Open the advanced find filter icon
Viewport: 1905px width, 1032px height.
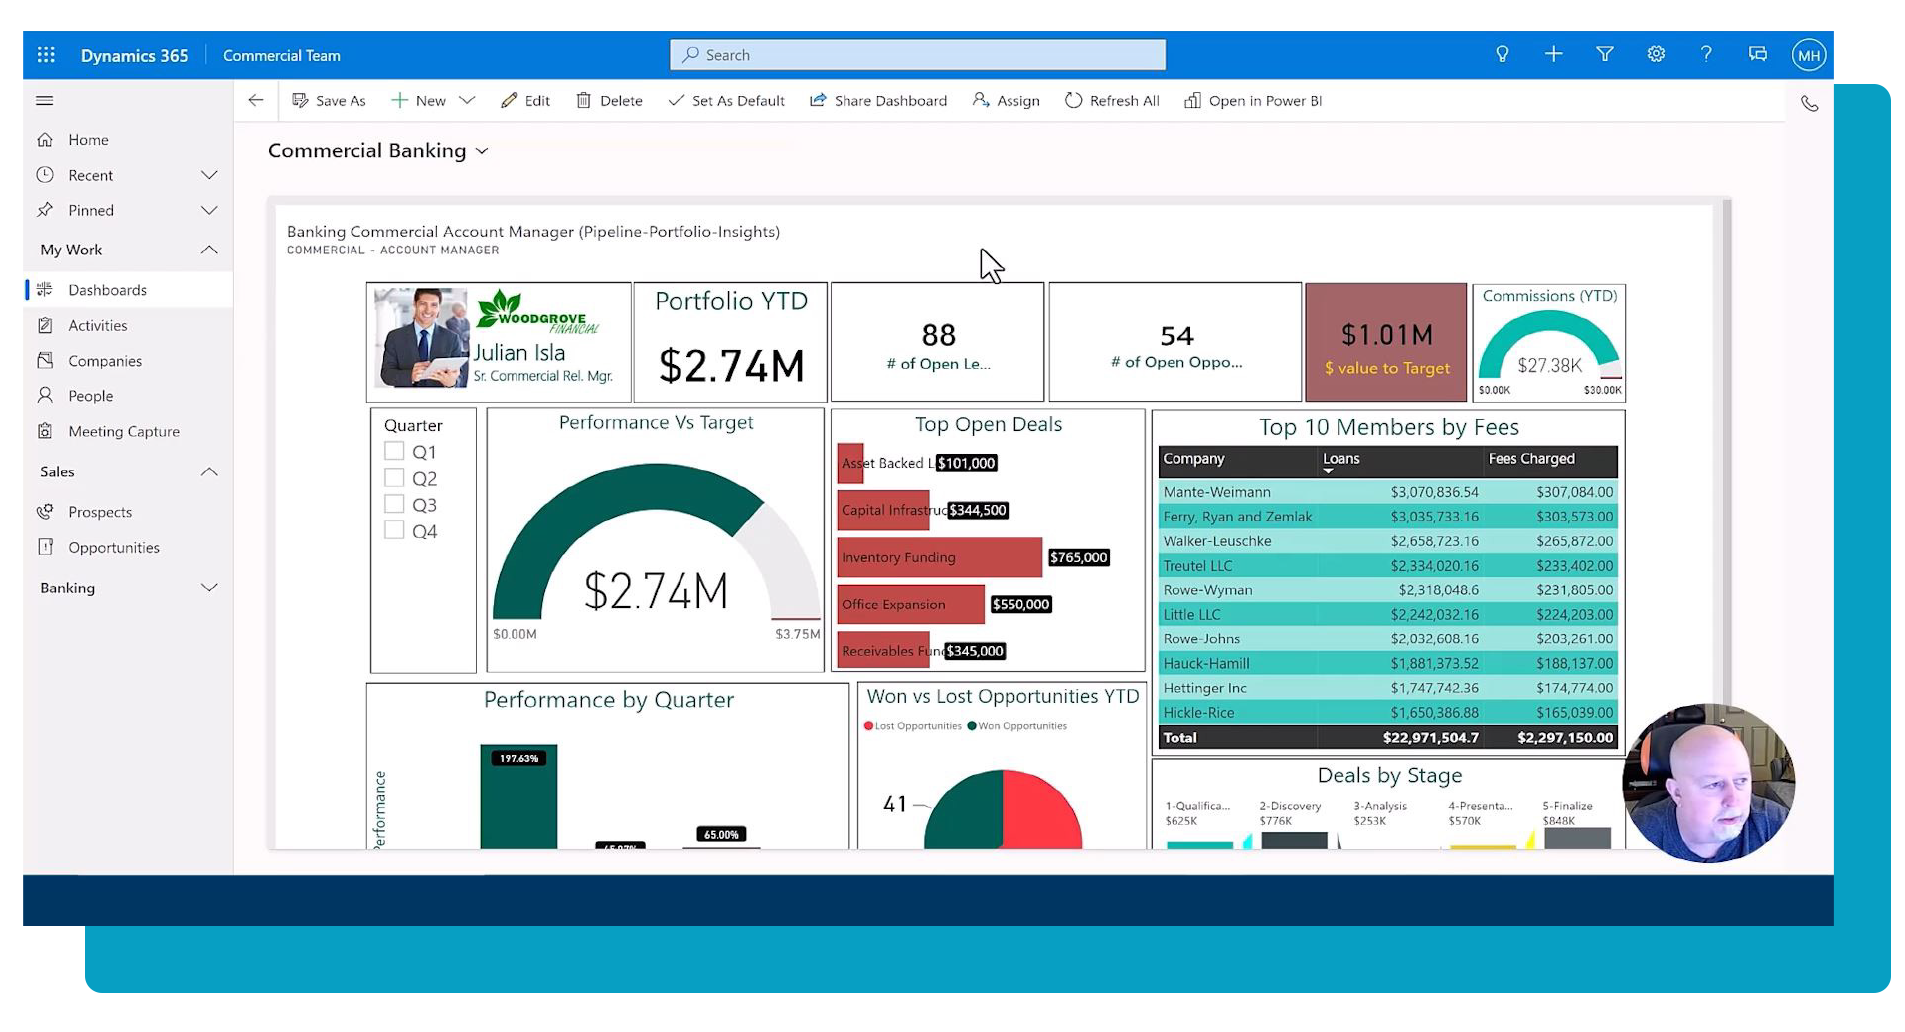point(1605,54)
